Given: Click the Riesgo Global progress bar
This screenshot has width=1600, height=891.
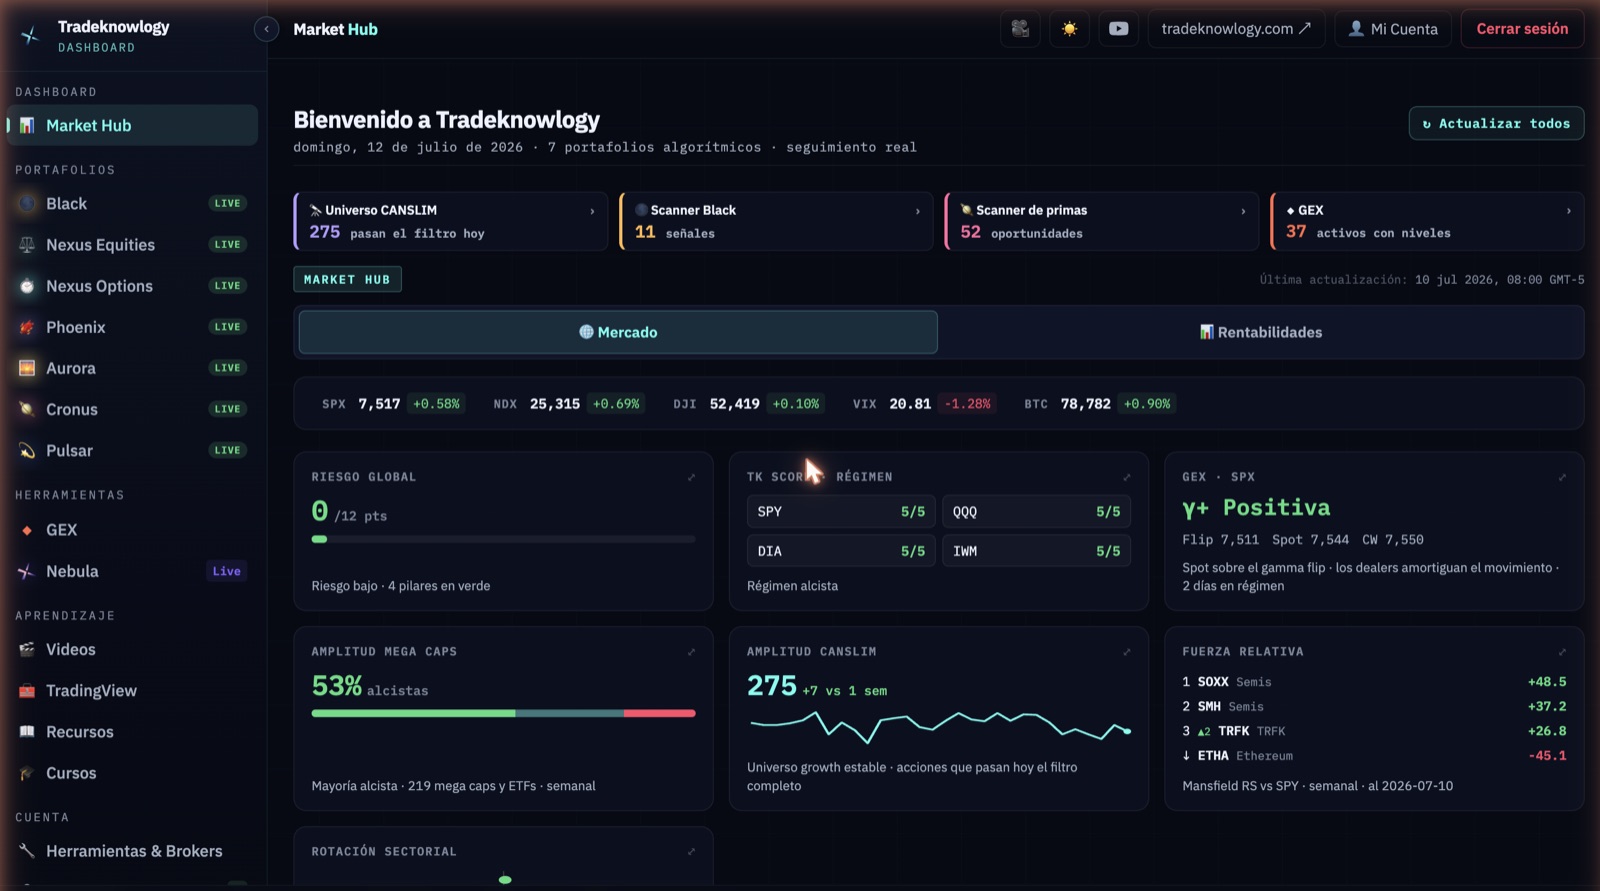Looking at the screenshot, I should coord(503,539).
